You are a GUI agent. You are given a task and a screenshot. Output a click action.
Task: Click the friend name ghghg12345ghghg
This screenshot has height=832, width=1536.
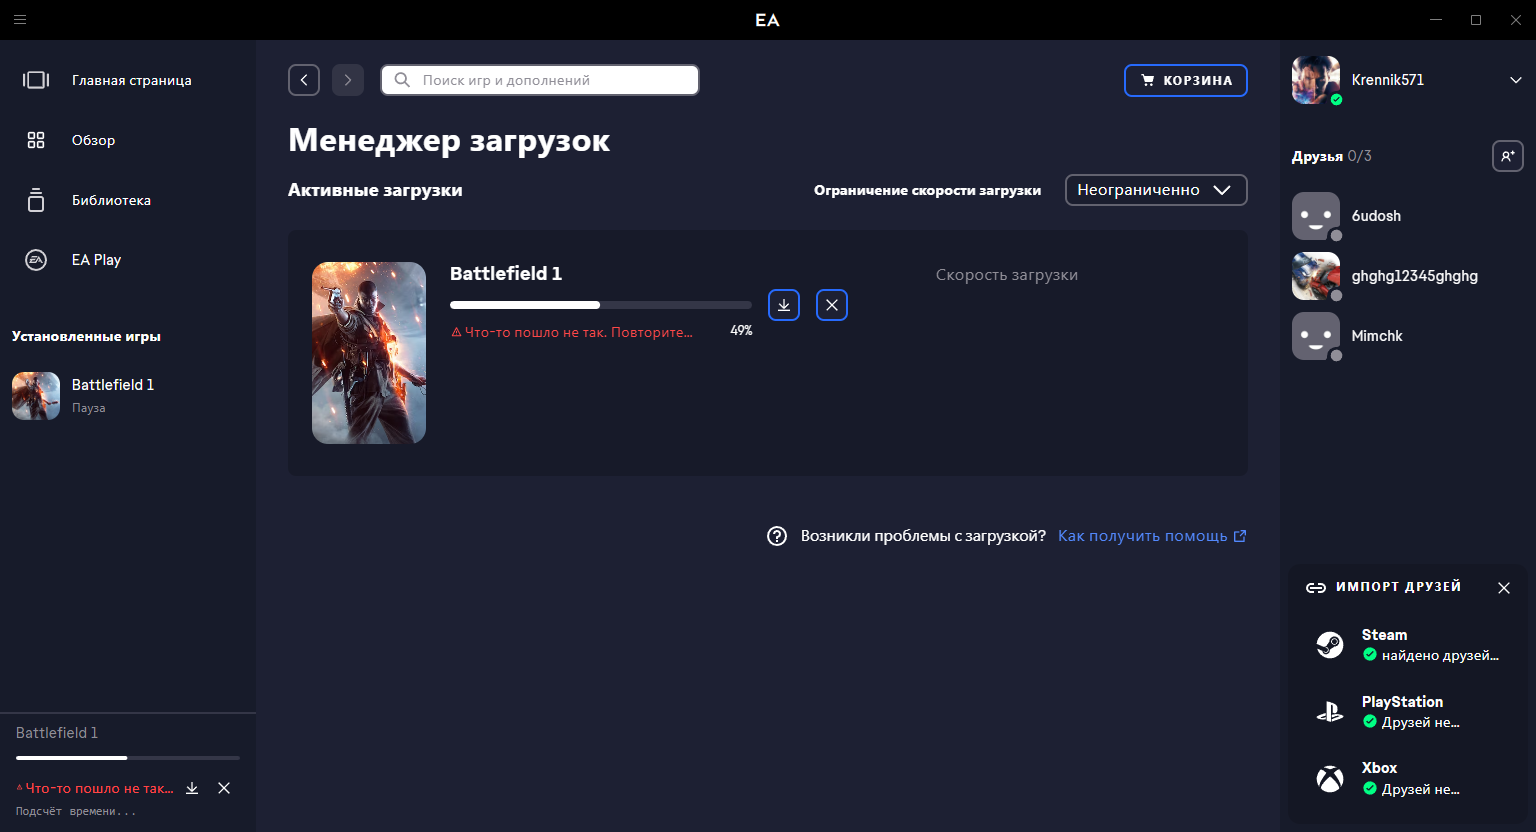coord(1415,276)
